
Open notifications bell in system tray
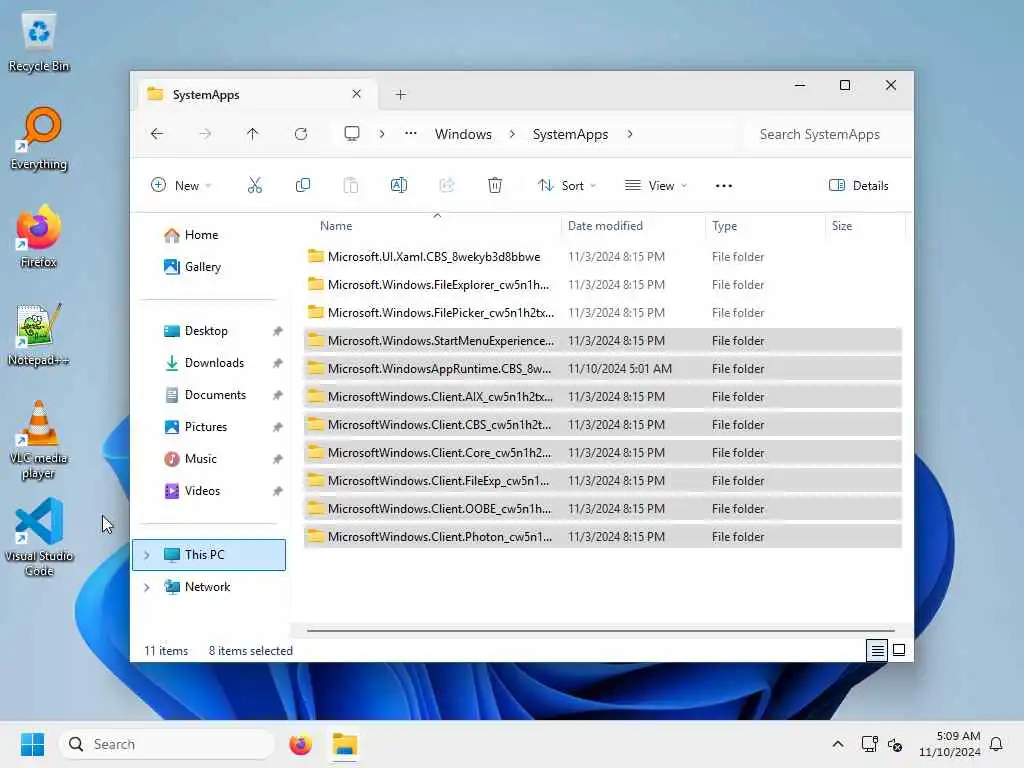click(997, 744)
